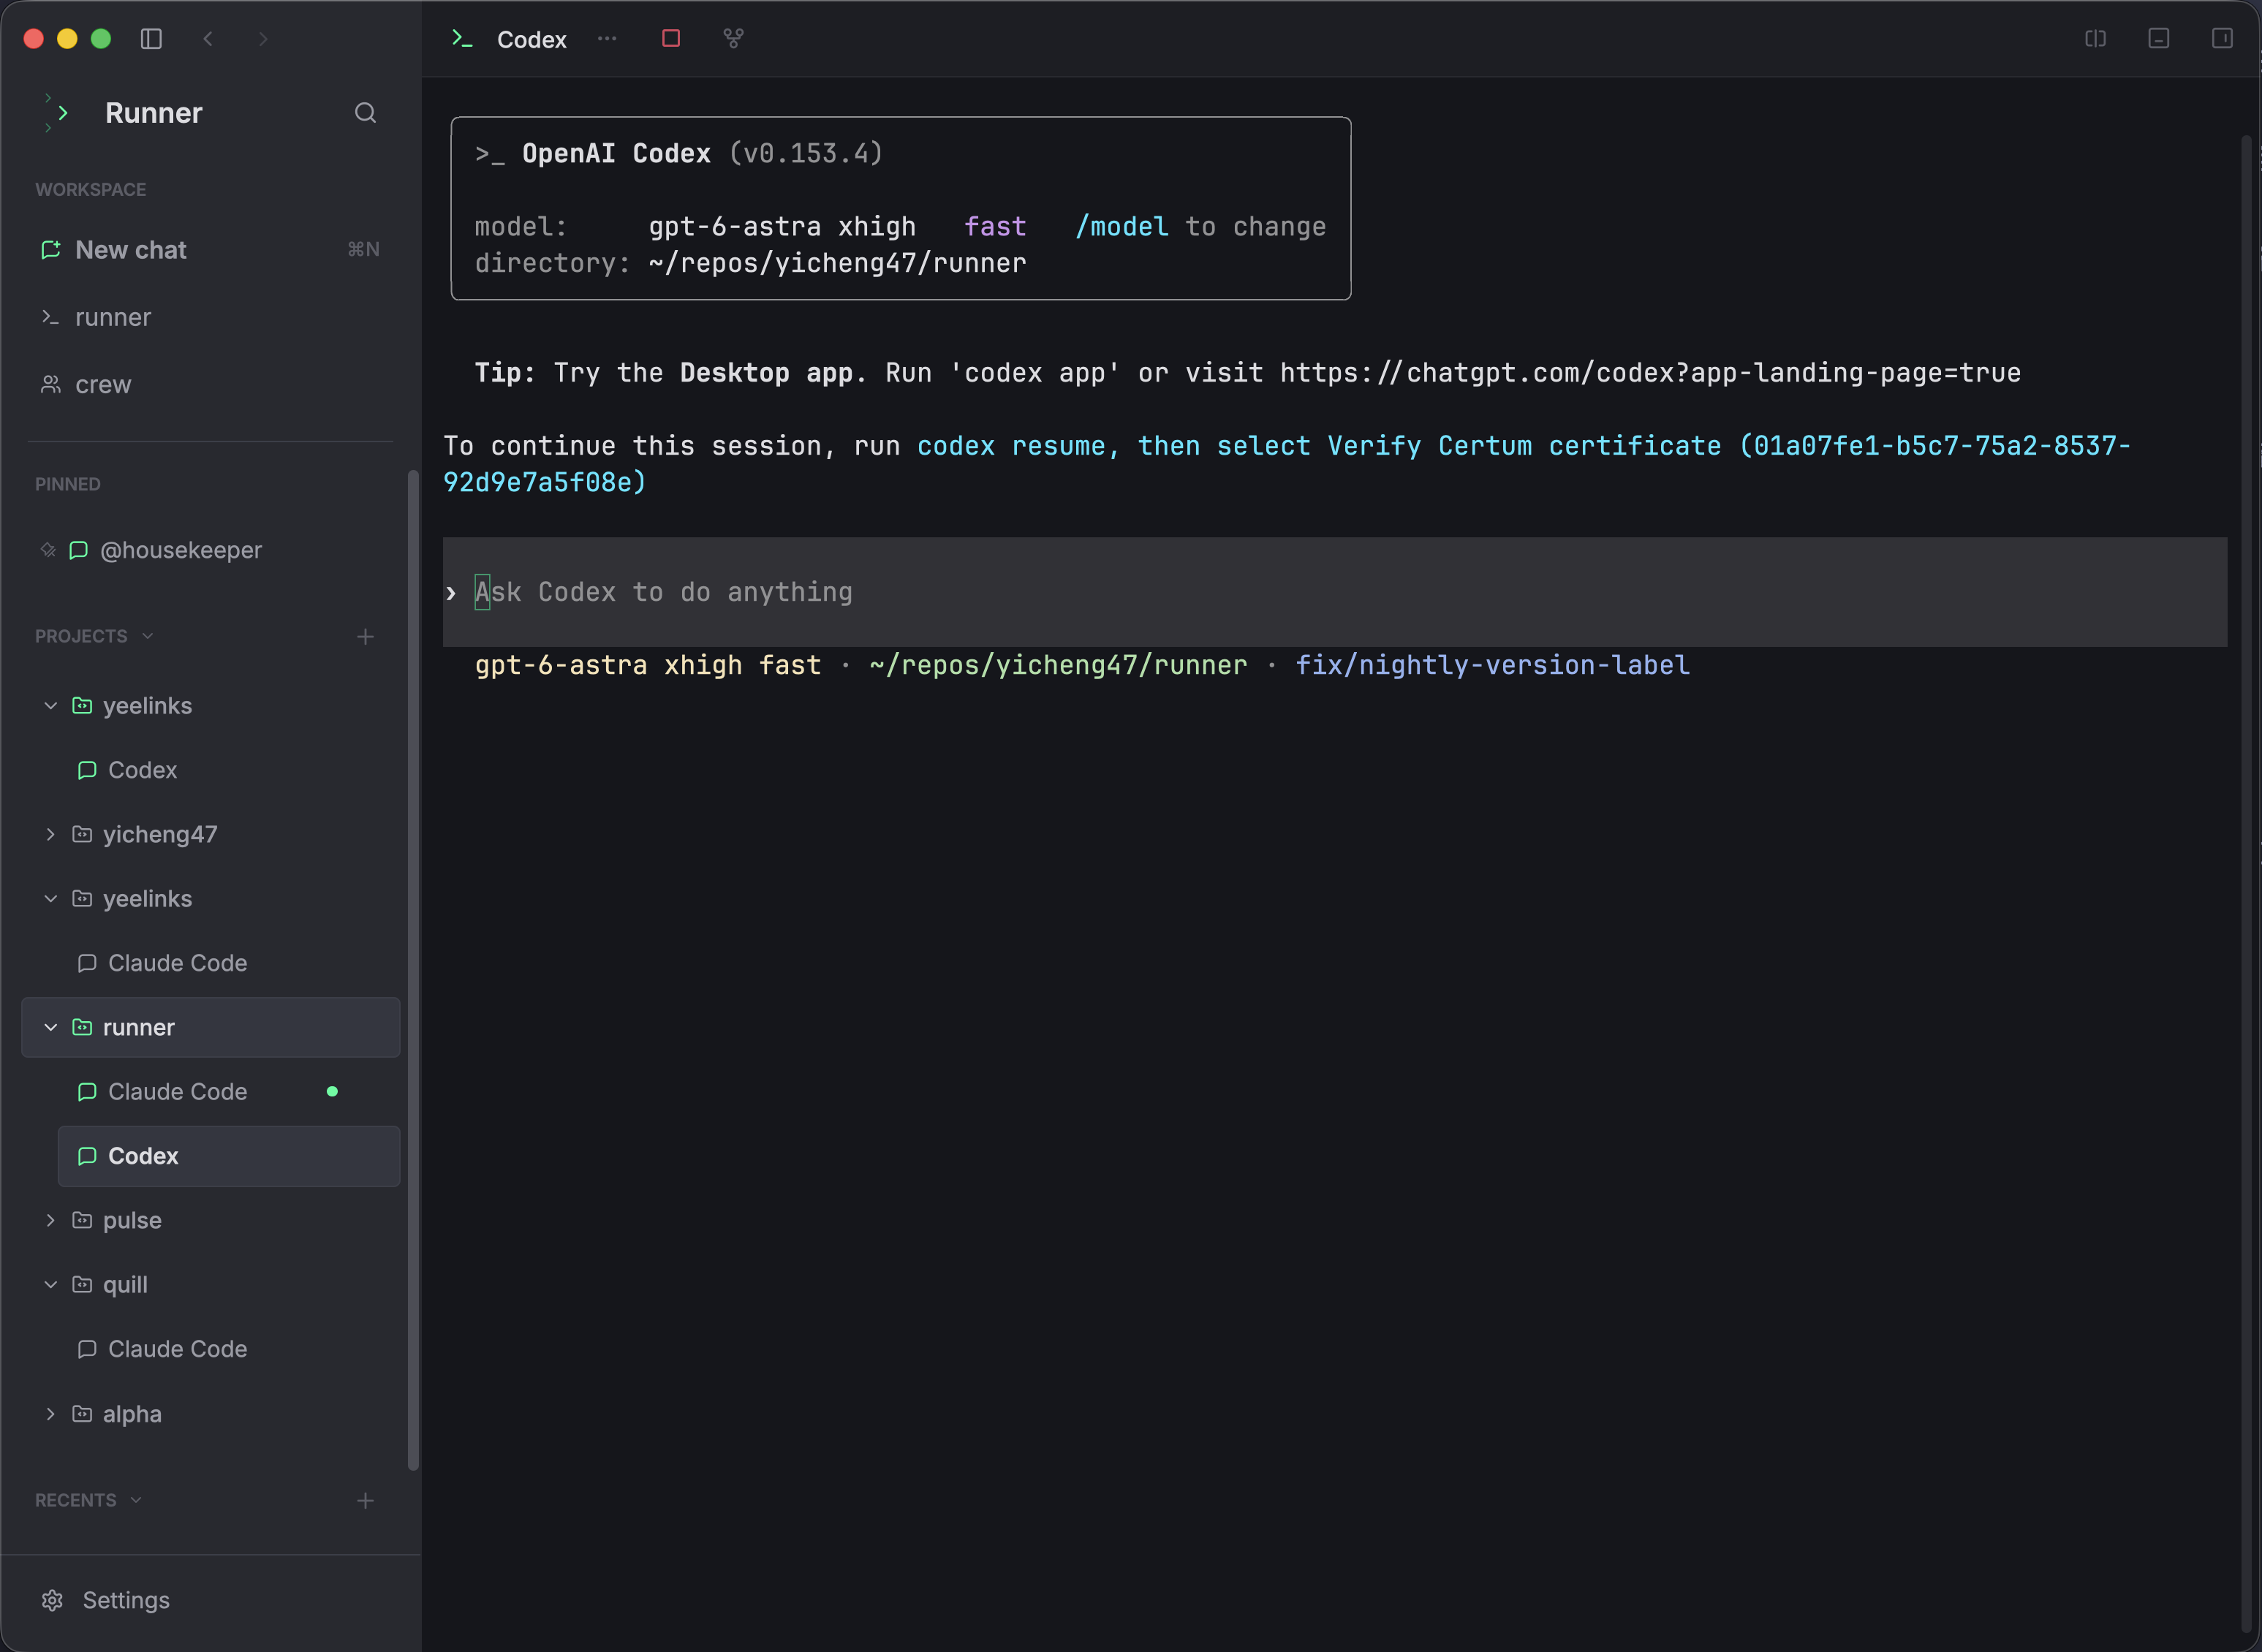2262x1652 pixels.
Task: Click the crew people icon
Action: pyautogui.click(x=50, y=384)
